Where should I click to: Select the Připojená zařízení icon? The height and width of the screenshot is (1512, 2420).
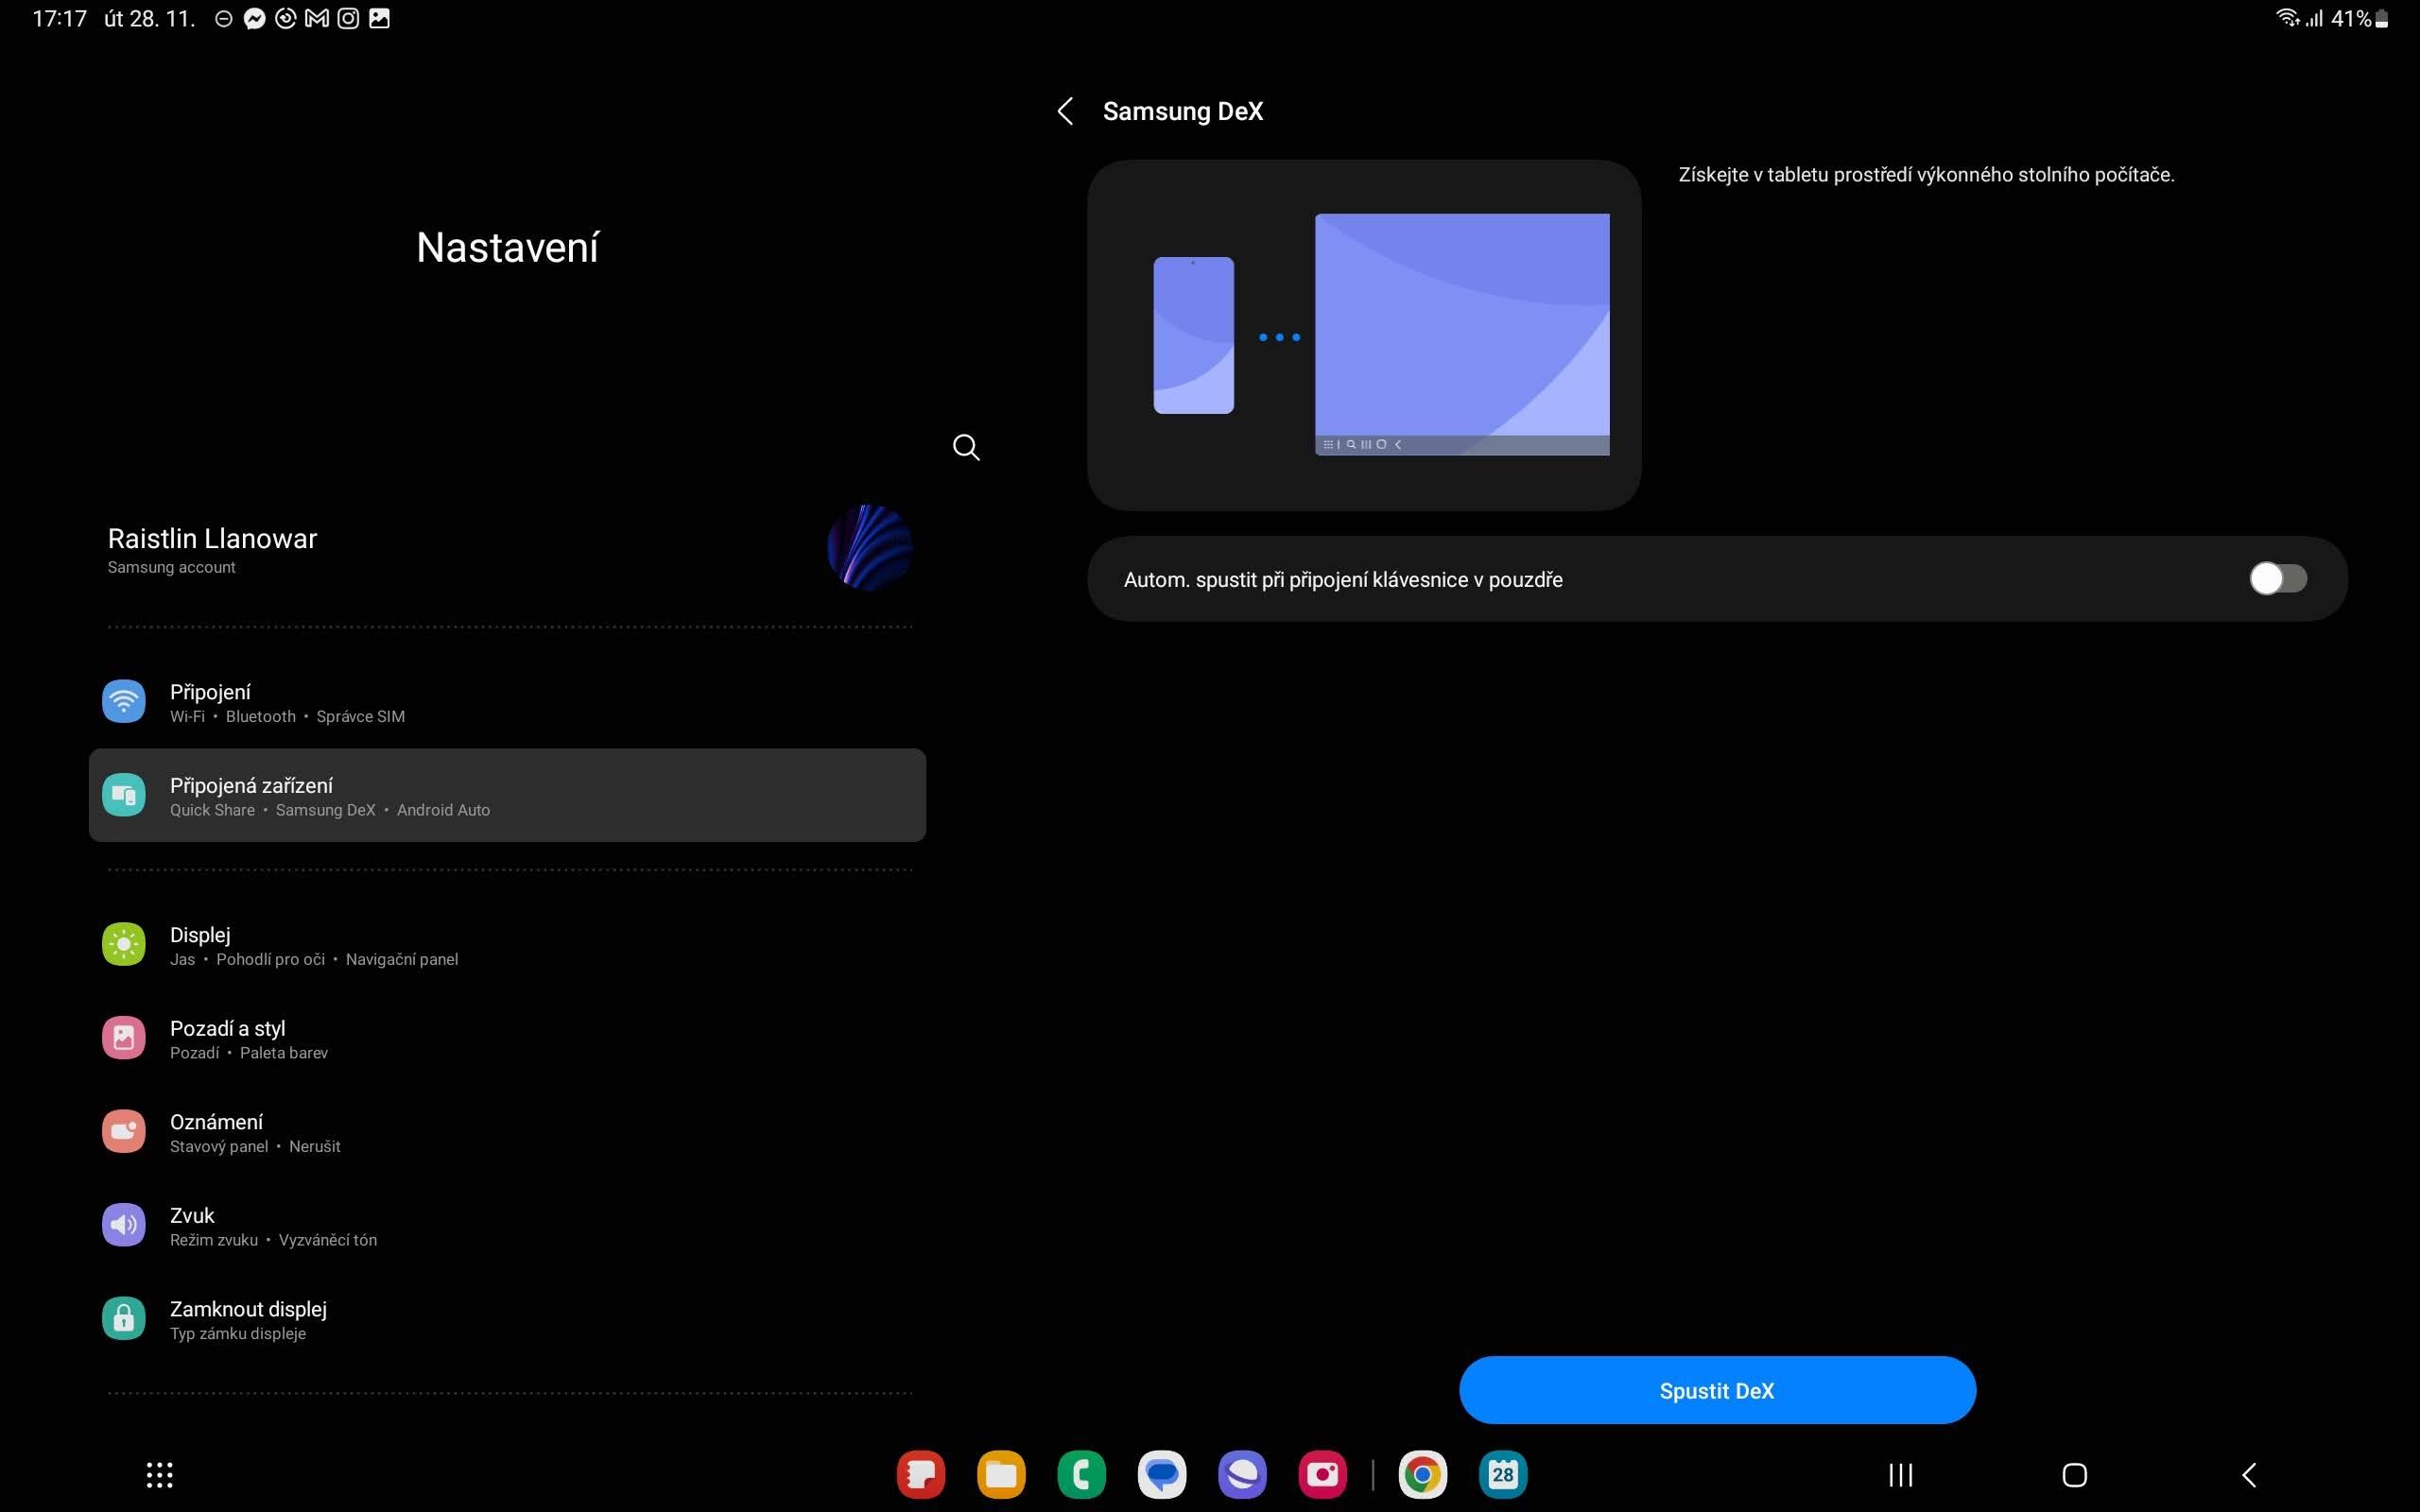[x=124, y=795]
